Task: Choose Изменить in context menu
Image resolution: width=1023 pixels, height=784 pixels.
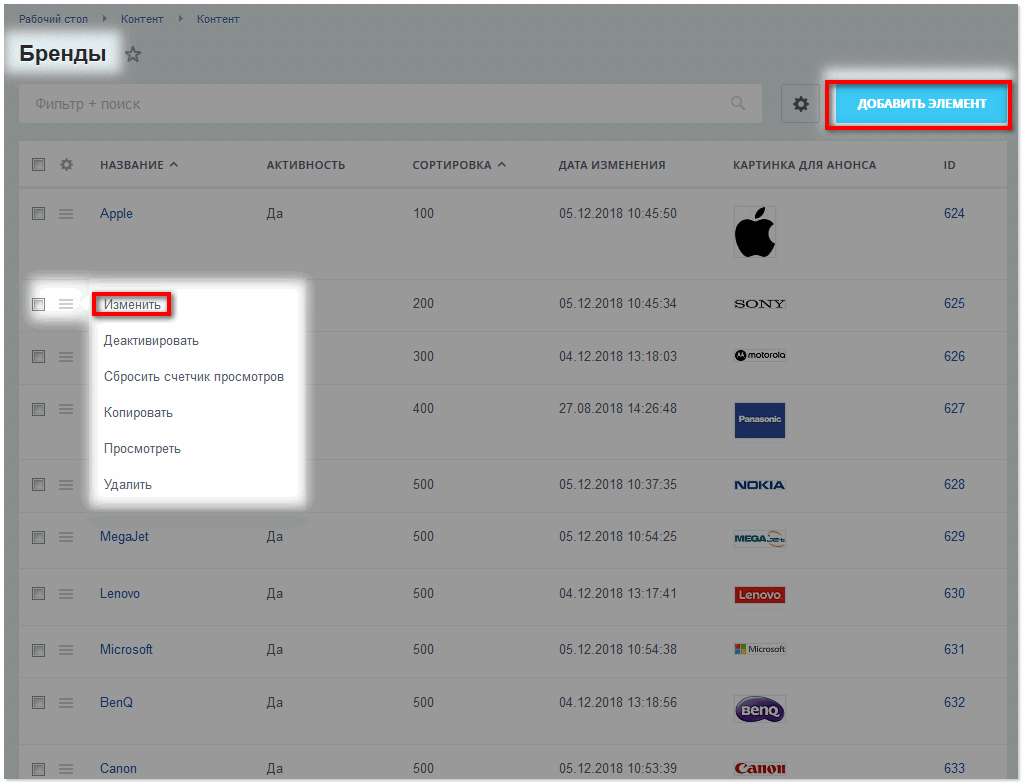Action: pyautogui.click(x=132, y=305)
